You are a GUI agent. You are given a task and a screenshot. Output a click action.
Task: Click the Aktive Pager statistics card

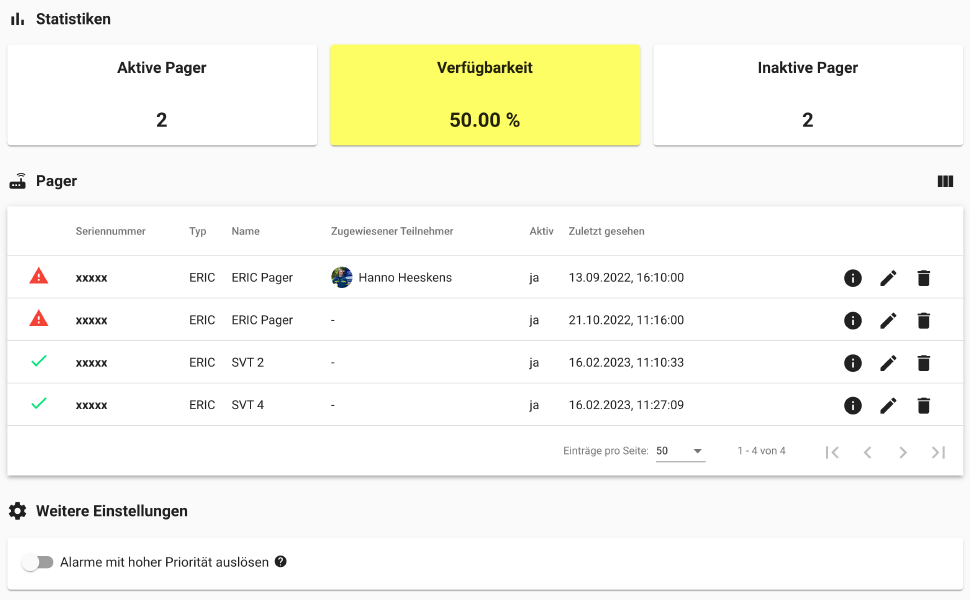(x=162, y=94)
